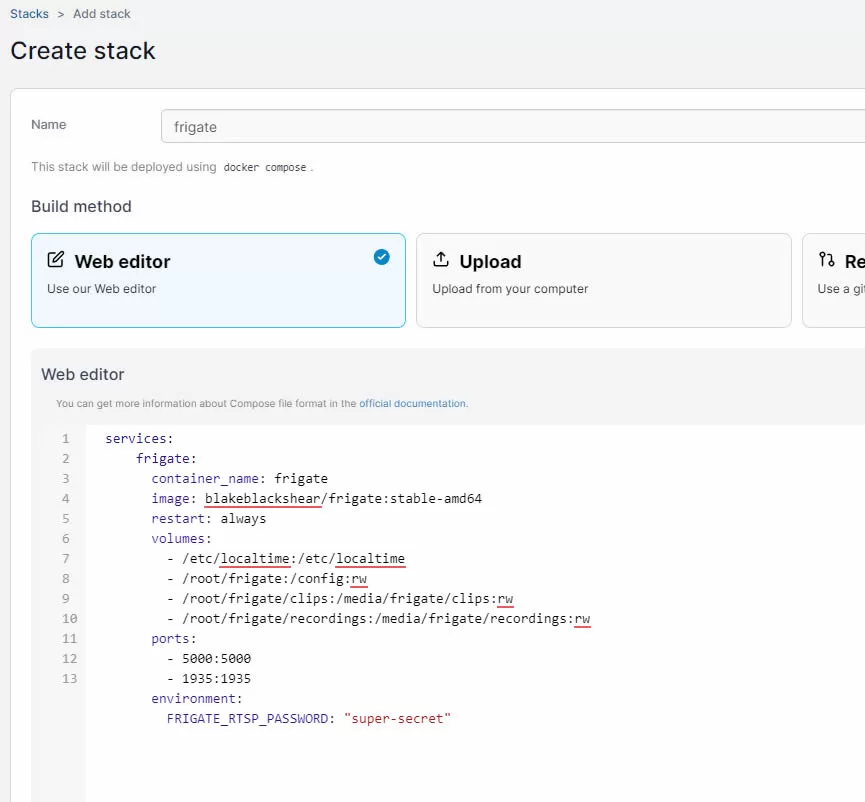This screenshot has height=802, width=865.
Task: Click the 'Add stack' breadcrumb text
Action: click(x=102, y=14)
